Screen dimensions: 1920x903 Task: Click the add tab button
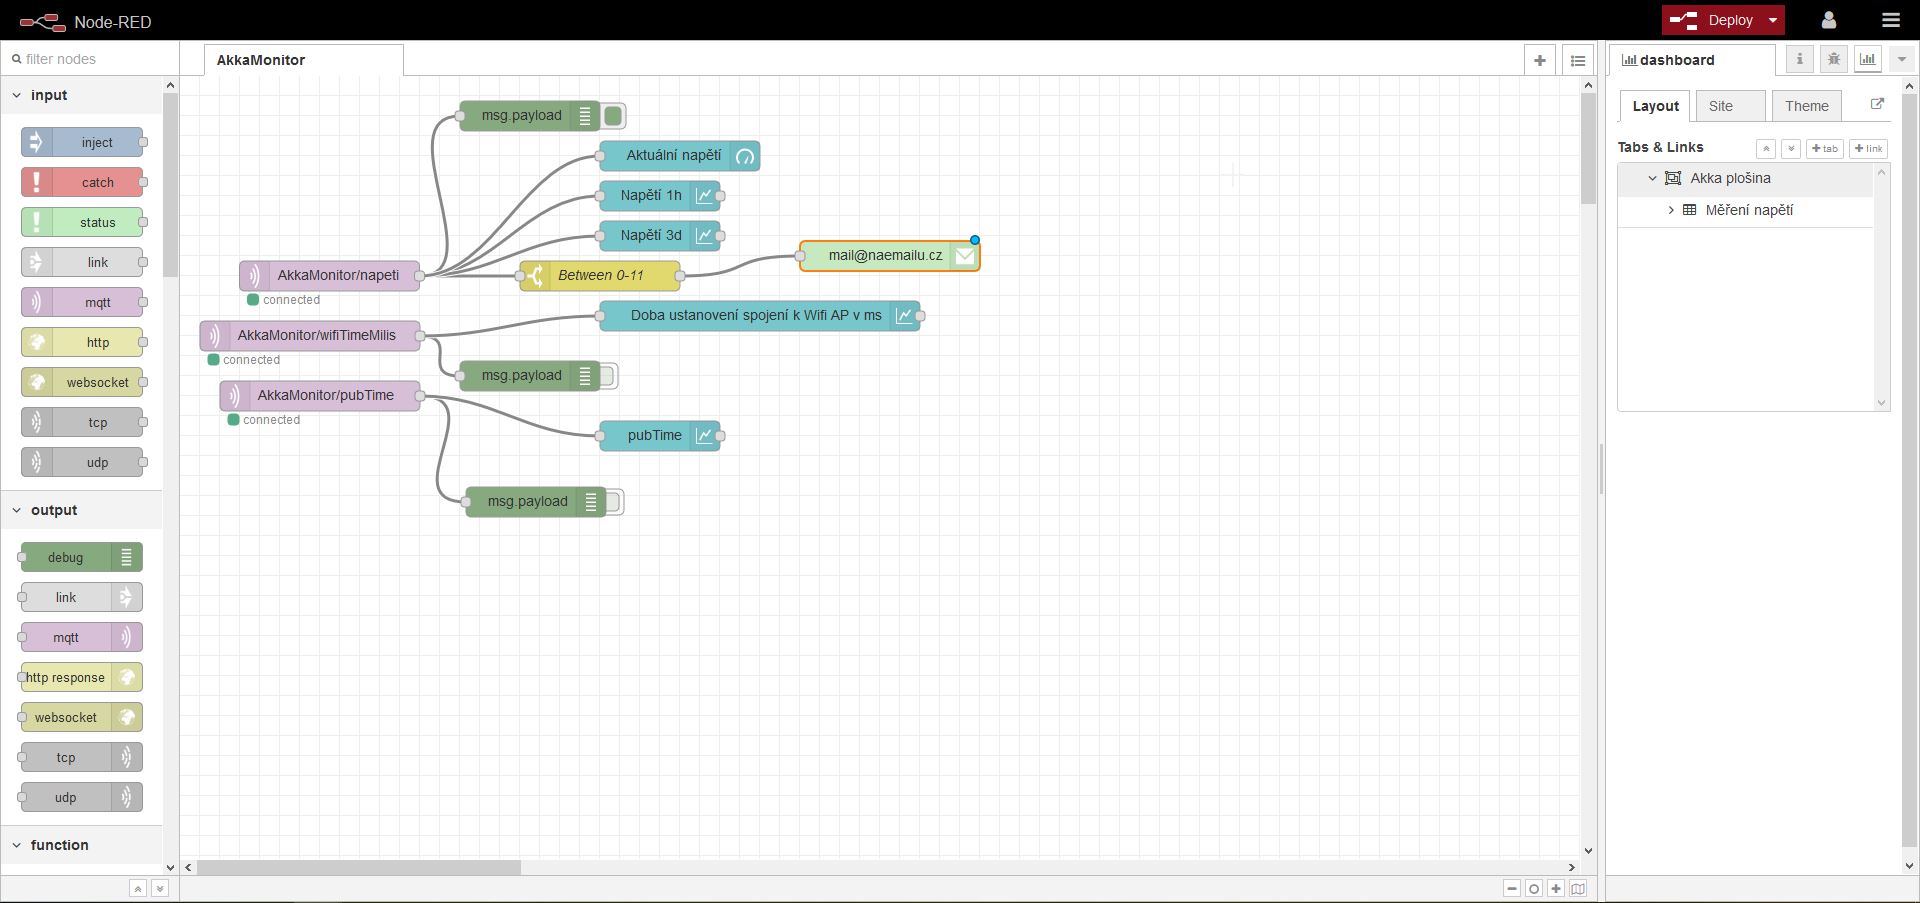coord(1824,148)
